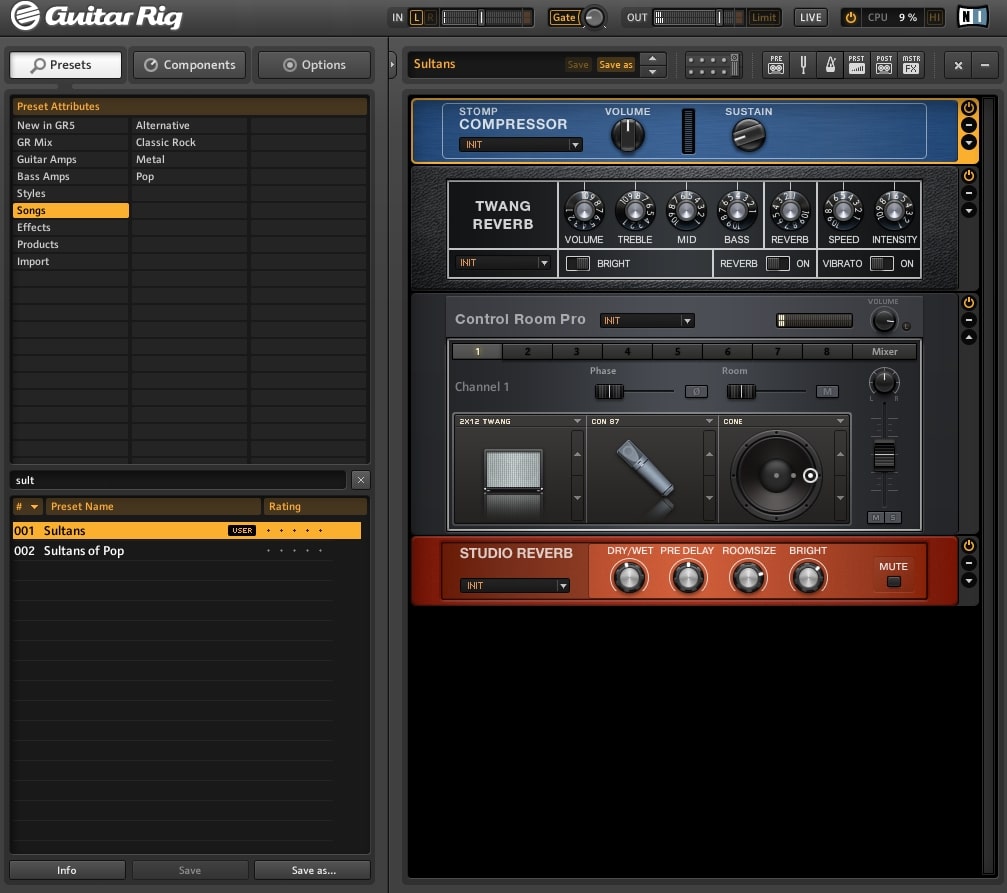Switch to the Options tab
The height and width of the screenshot is (893, 1007).
(x=314, y=65)
